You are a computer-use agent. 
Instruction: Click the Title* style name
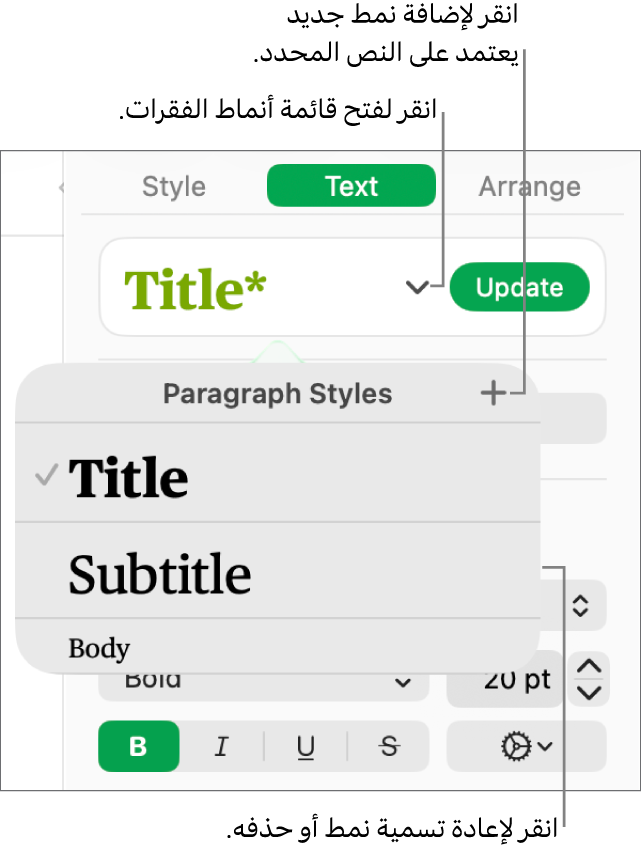click(196, 289)
